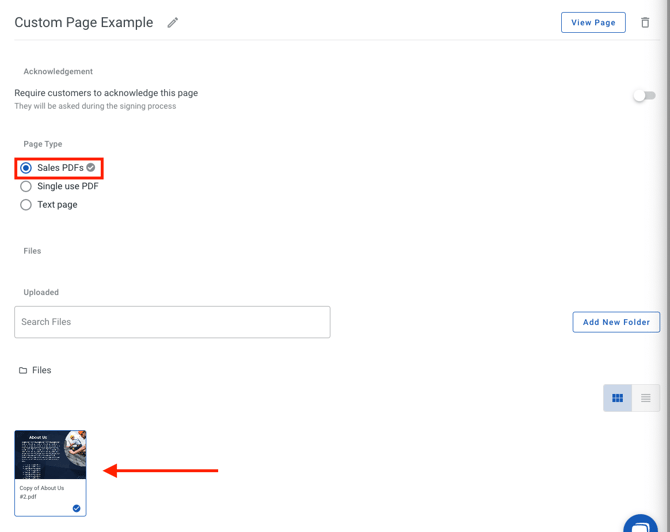Open the About Us PDF thumbnail image
Viewport: 670px width, 532px height.
pos(50,456)
